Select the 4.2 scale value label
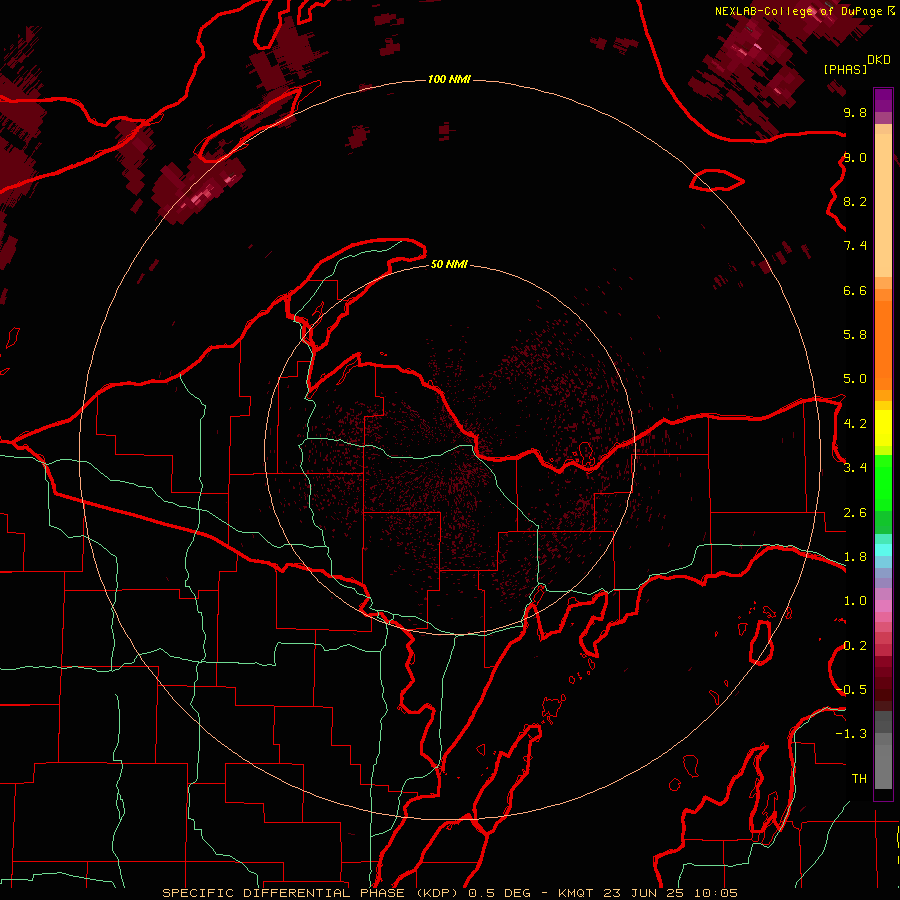The image size is (900, 900). 855,424
